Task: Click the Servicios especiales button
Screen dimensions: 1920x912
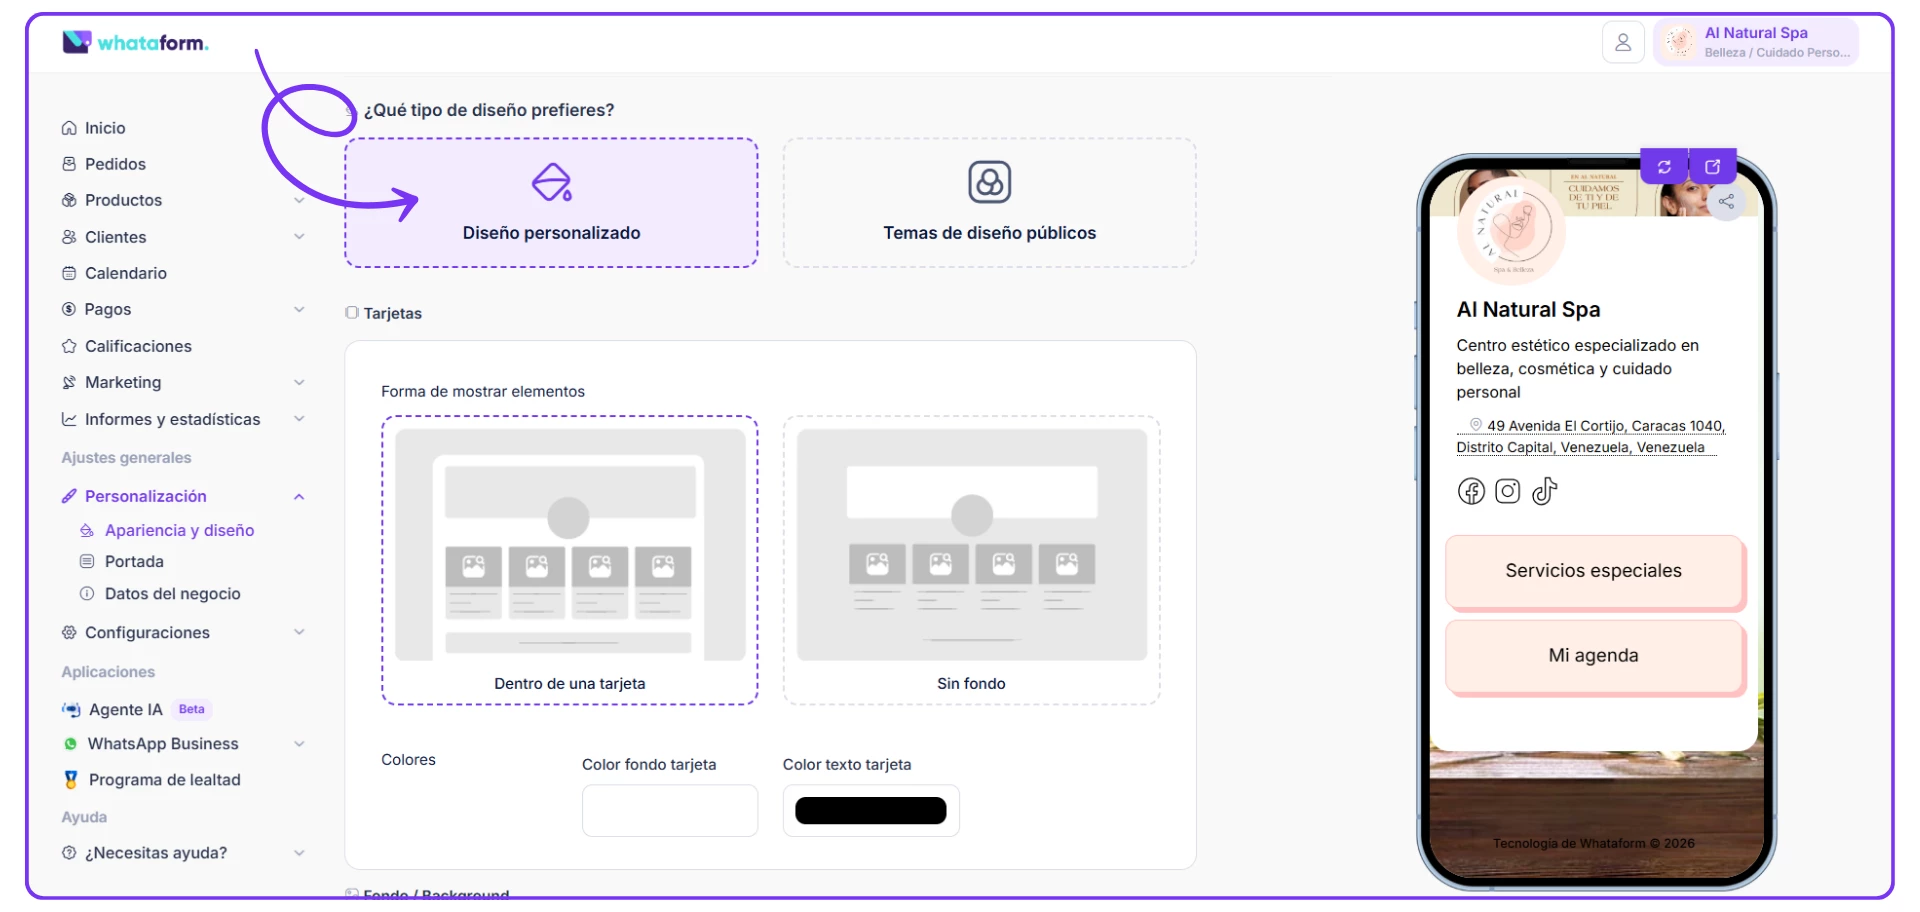Action: click(1593, 571)
